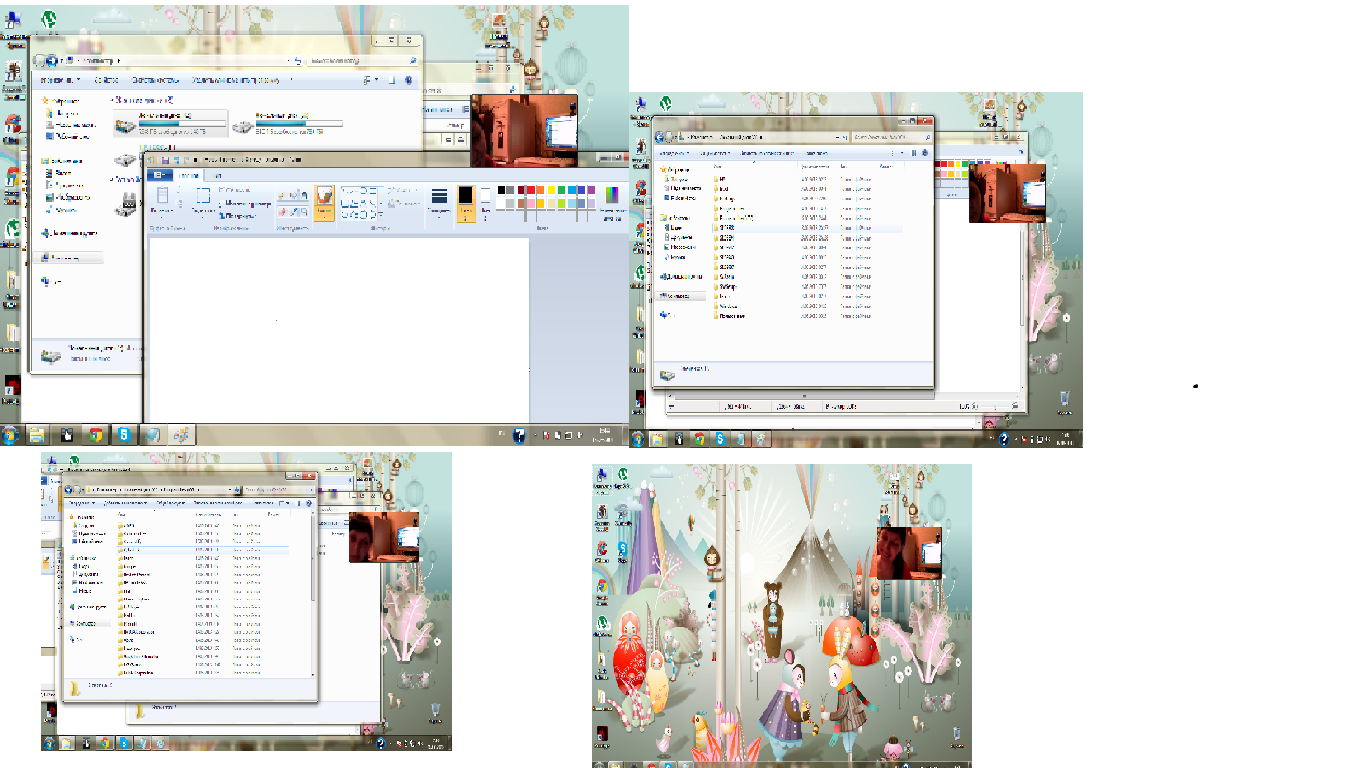
Task: Select the Brushes tool highlighted orange in Paint ribbon
Action: 324,203
